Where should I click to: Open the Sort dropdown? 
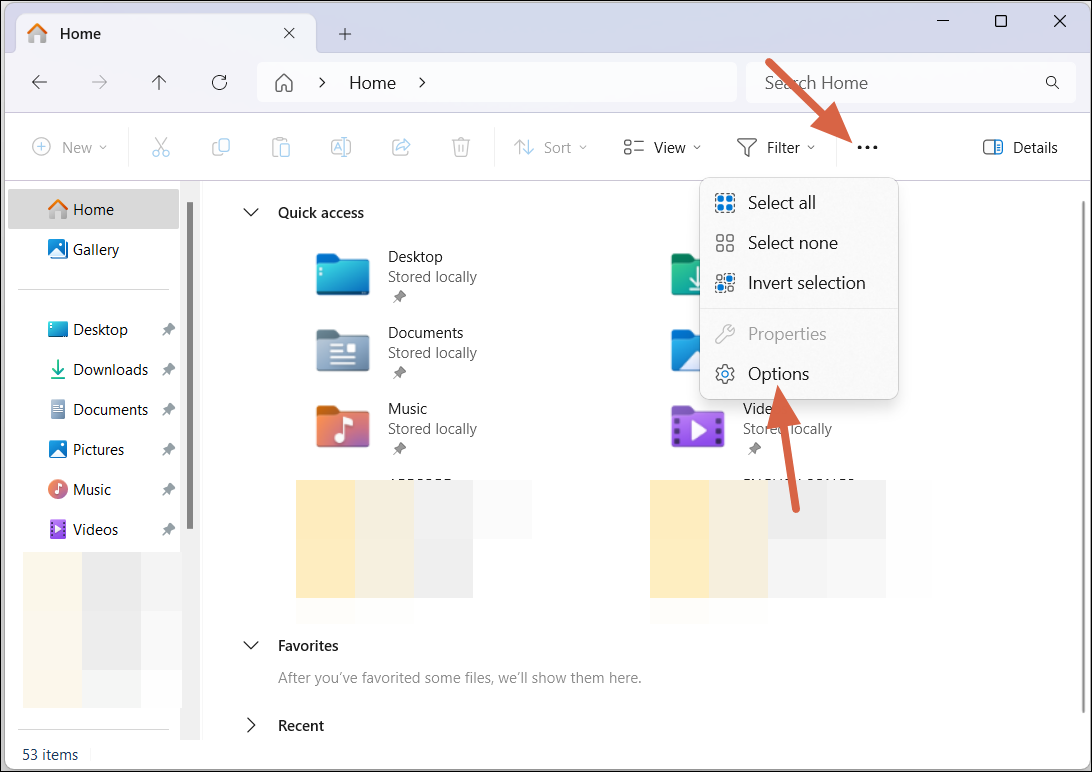click(550, 147)
